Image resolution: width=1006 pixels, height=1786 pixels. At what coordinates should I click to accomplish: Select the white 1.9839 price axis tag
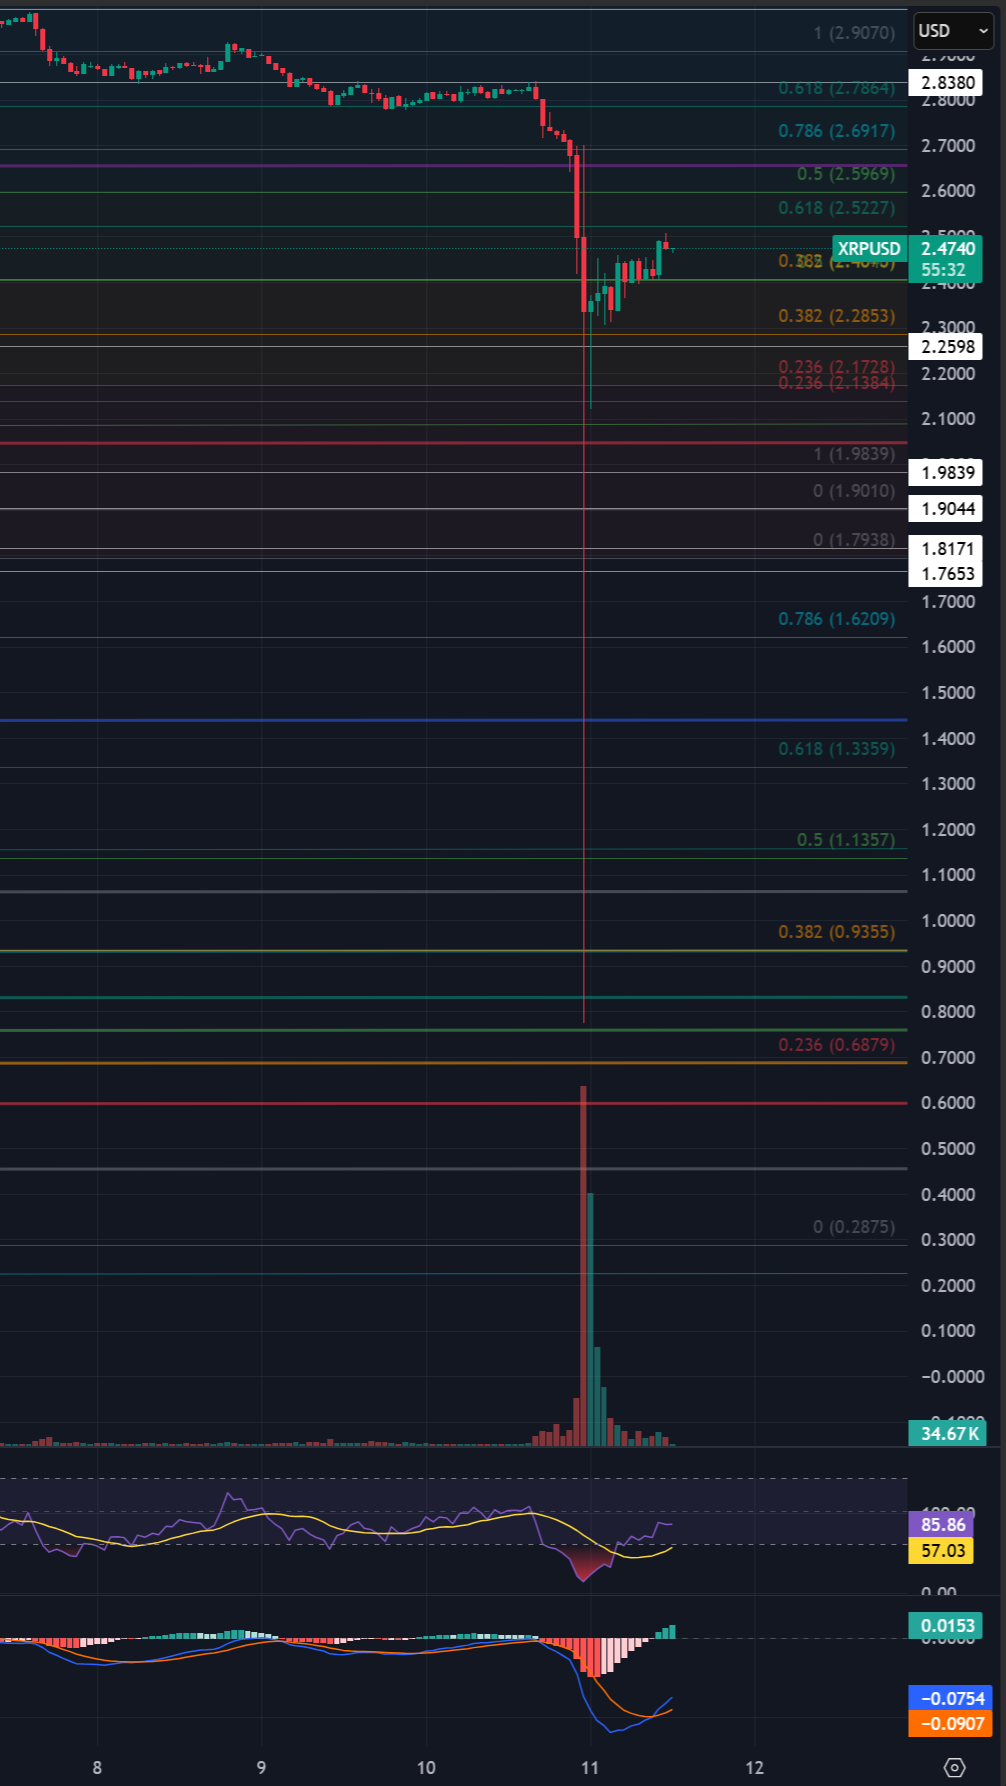947,473
